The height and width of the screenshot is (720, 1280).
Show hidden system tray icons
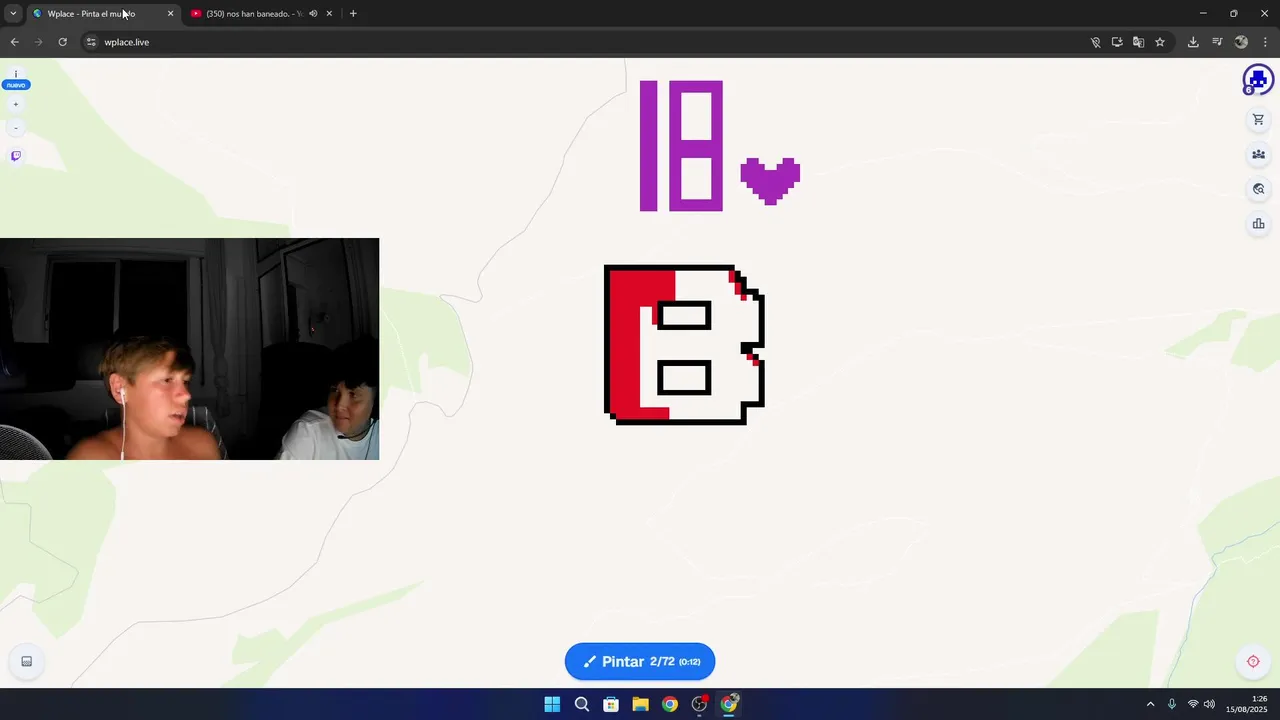[1150, 704]
